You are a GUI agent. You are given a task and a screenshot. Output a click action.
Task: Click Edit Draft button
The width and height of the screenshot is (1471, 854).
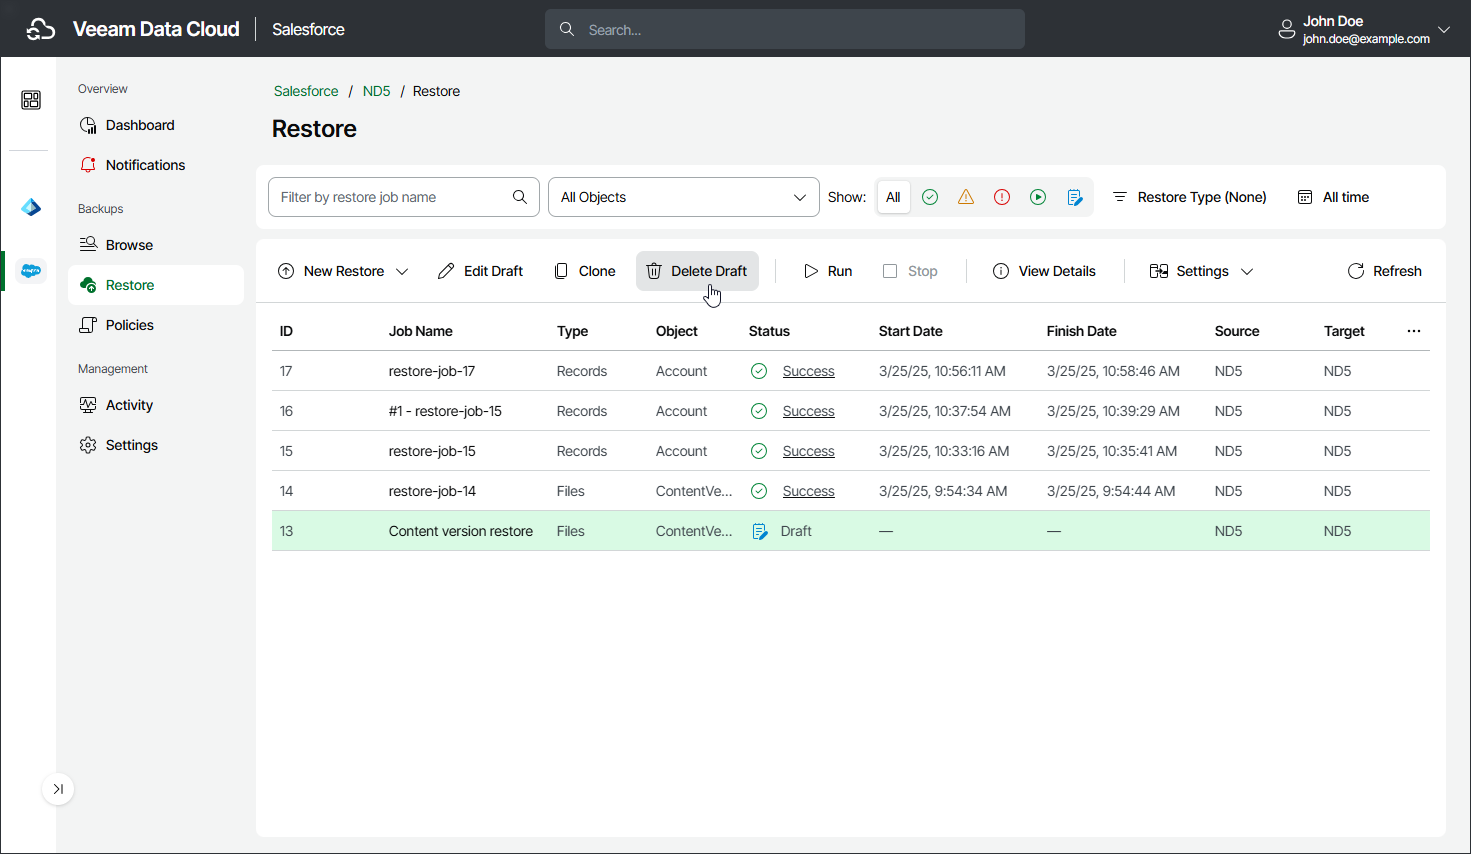pos(481,271)
